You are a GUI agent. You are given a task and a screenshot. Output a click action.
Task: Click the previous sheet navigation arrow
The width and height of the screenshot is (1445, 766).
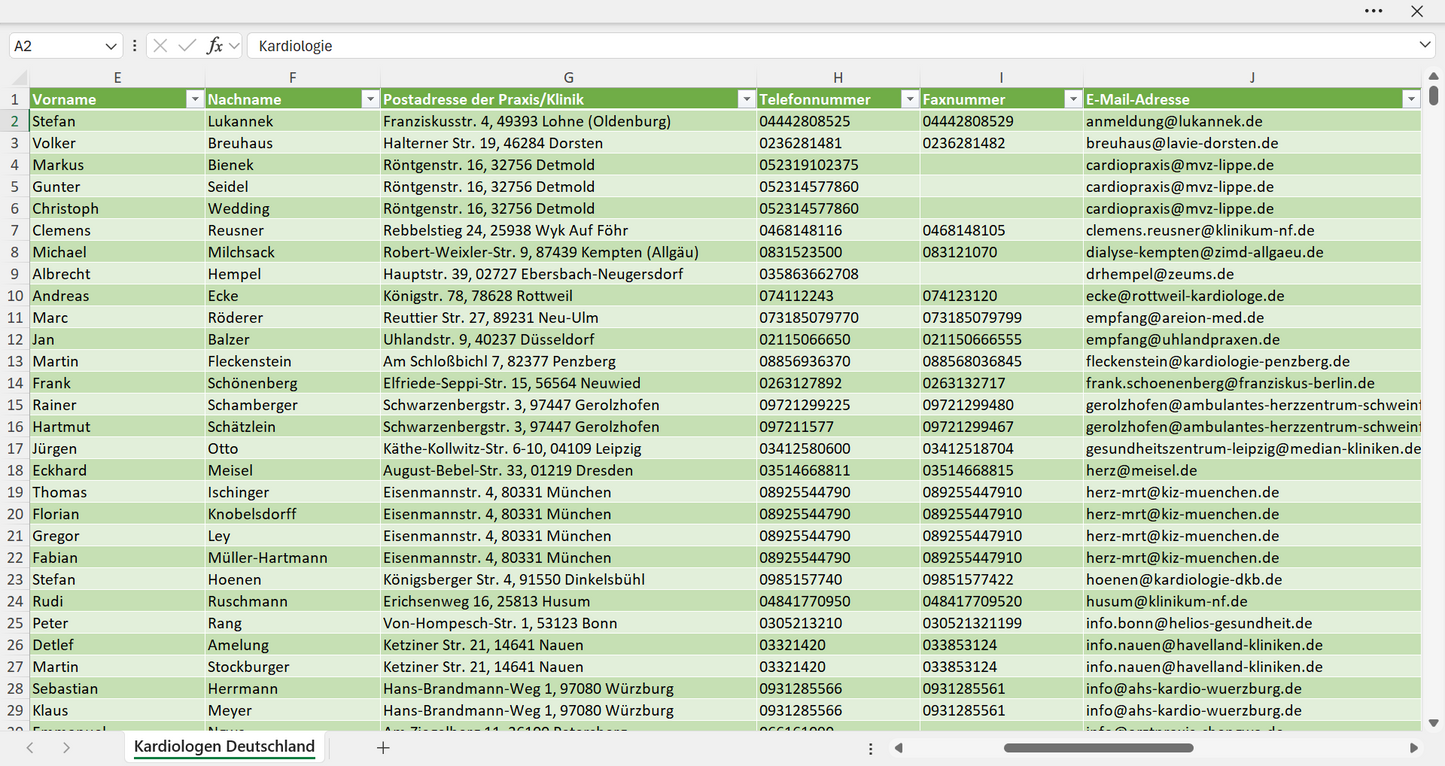pos(30,747)
